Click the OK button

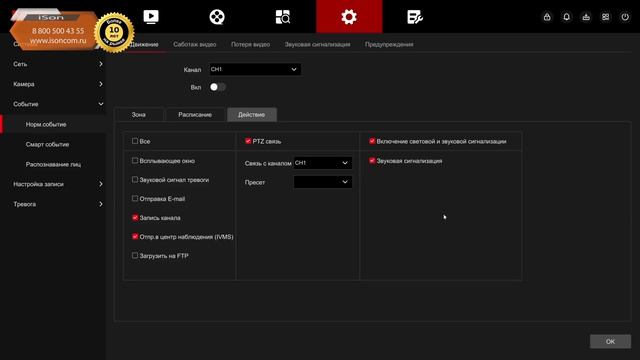610,342
